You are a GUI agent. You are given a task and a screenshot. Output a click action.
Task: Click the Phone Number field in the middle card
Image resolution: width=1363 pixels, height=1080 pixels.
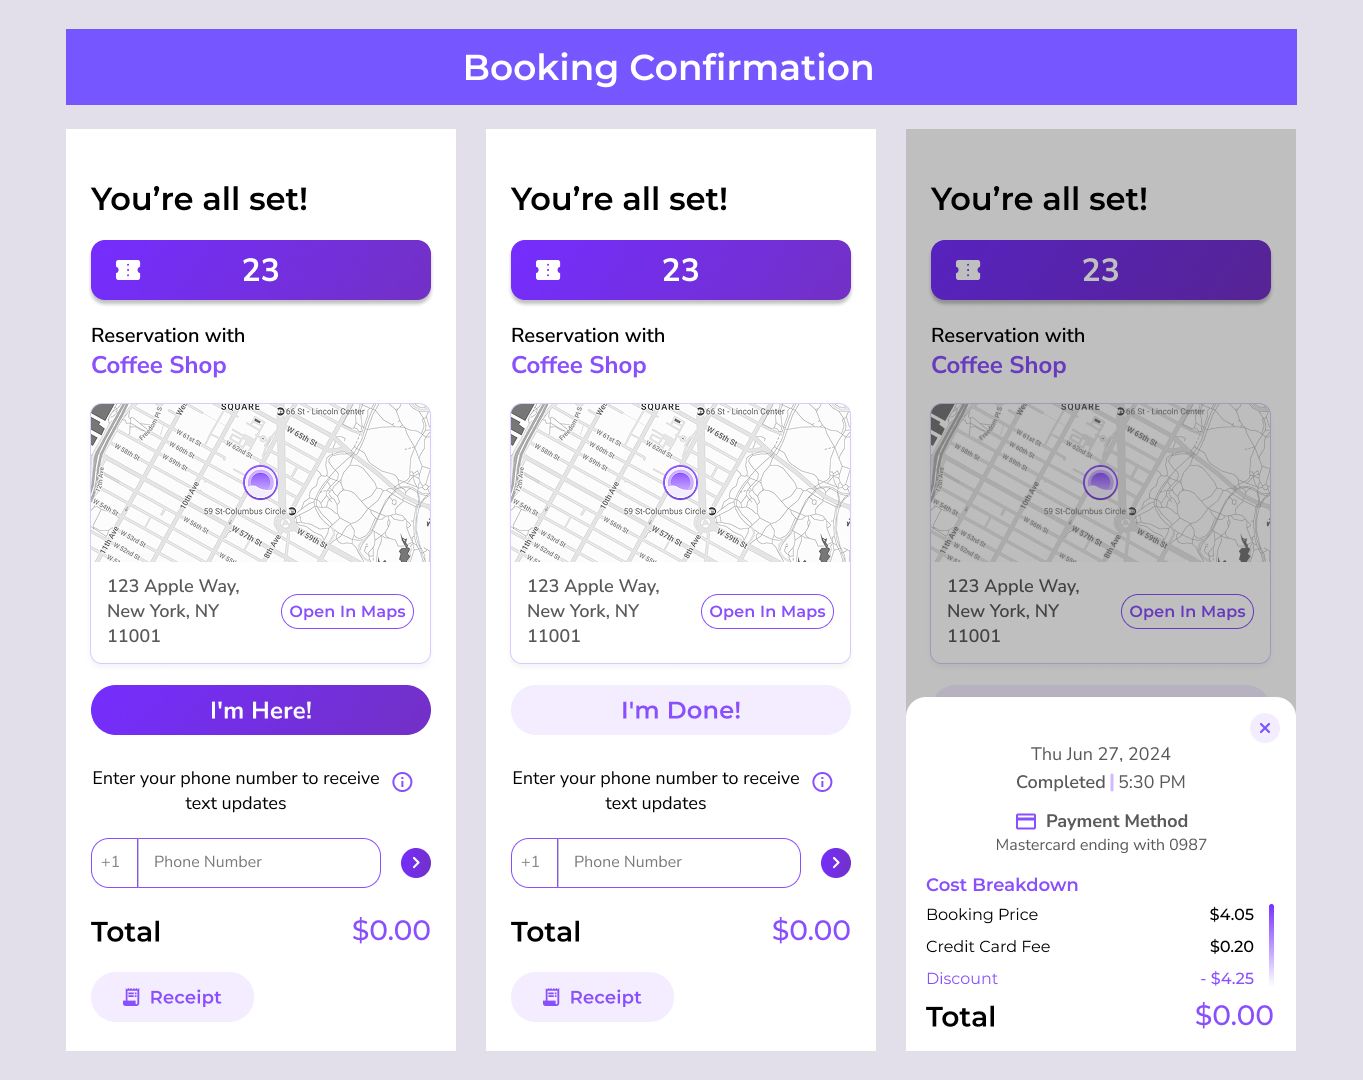click(678, 863)
